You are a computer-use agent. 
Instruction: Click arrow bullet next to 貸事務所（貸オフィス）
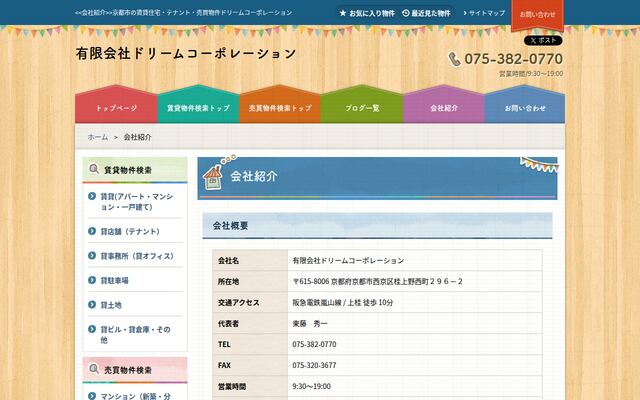[92, 256]
